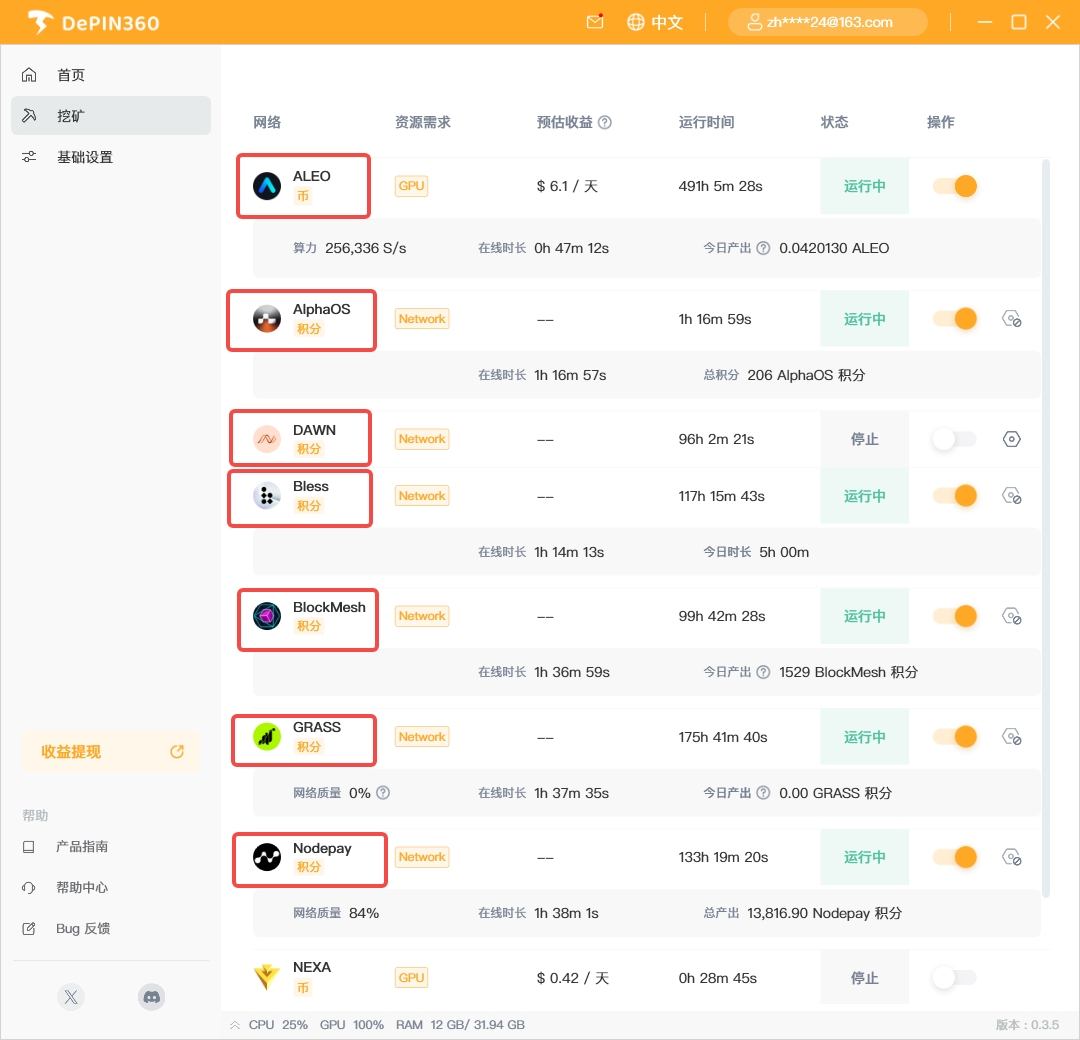
Task: Click help icon beside BlockMesh 今日产出
Action: (763, 672)
